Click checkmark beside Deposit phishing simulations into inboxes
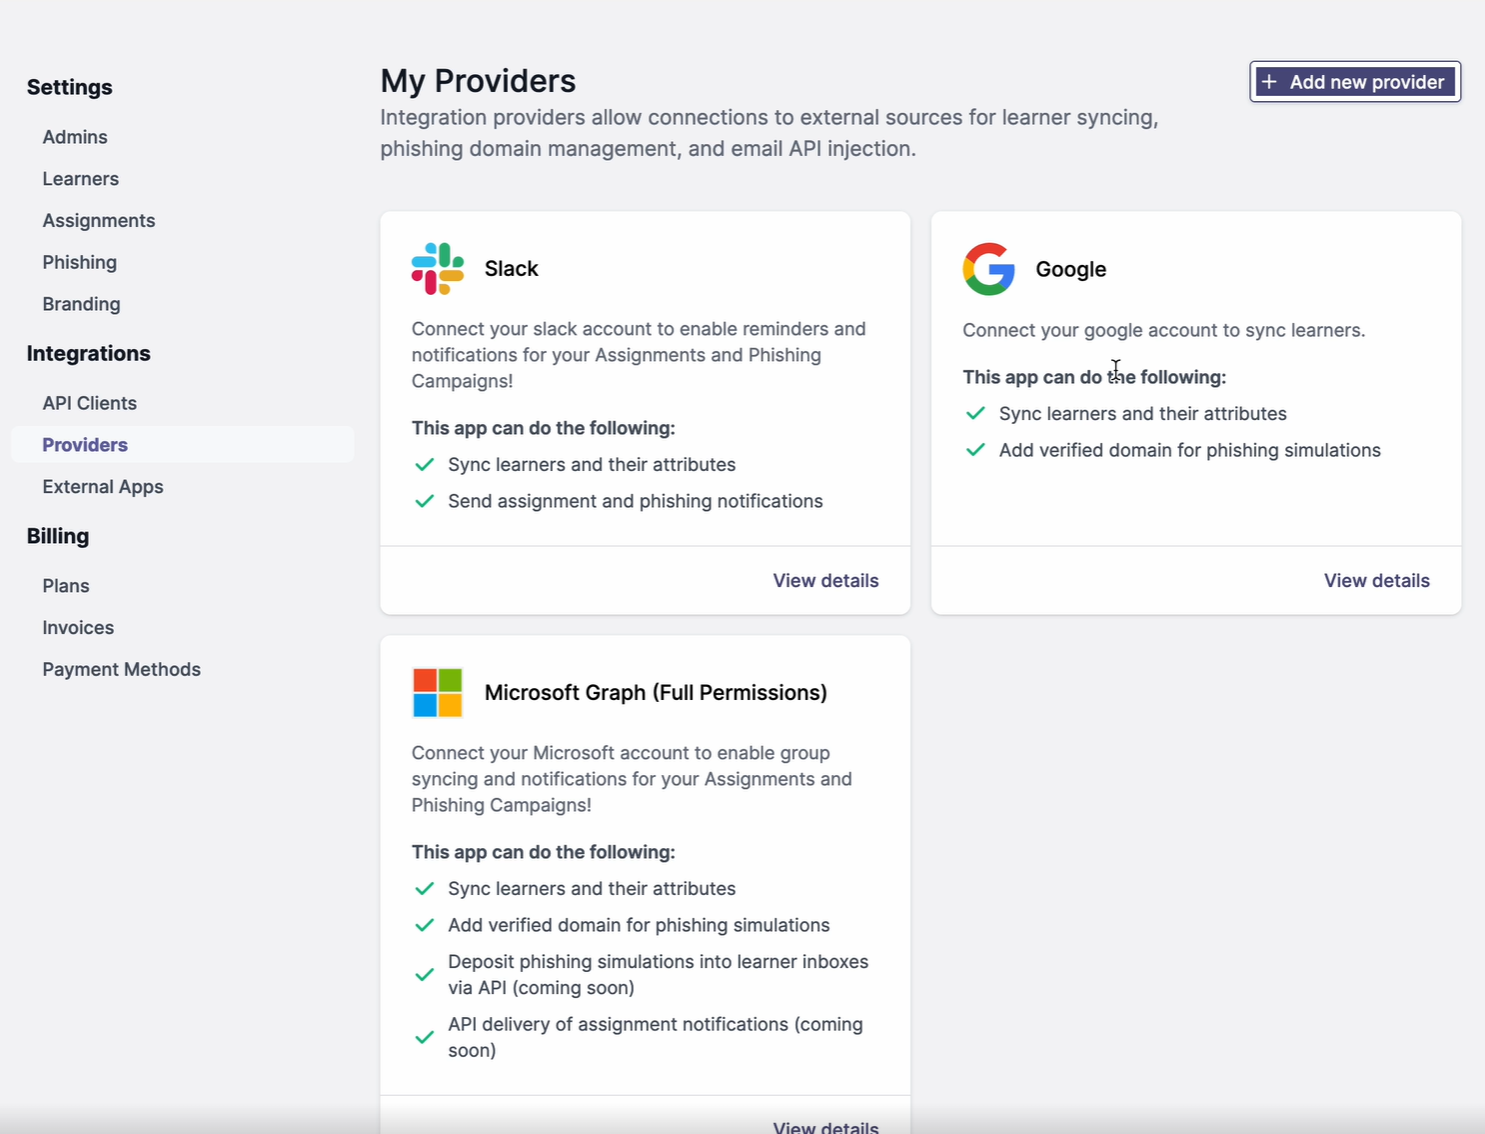This screenshot has width=1485, height=1134. coord(424,975)
